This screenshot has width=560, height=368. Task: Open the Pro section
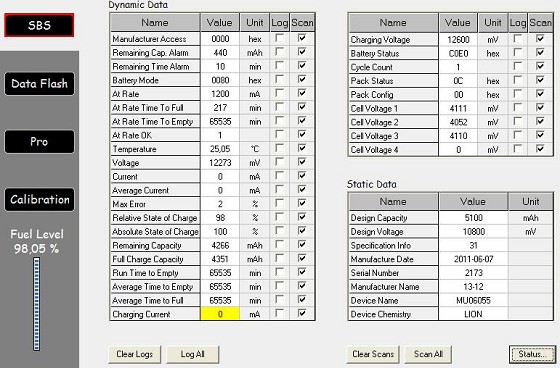[39, 141]
